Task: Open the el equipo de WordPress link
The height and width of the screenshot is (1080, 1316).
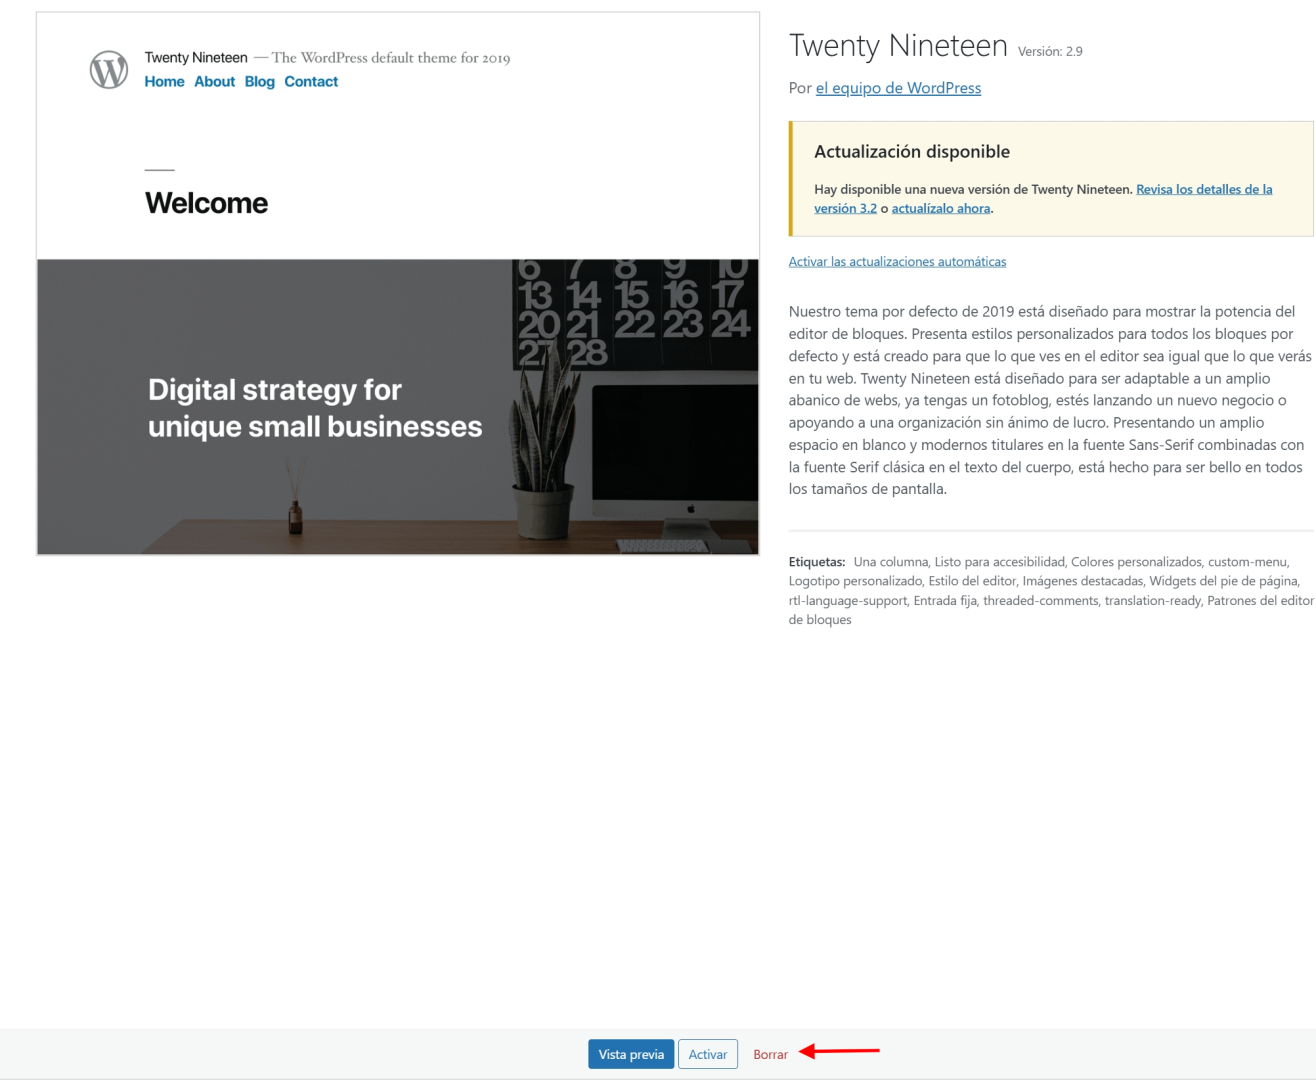Action: point(898,88)
